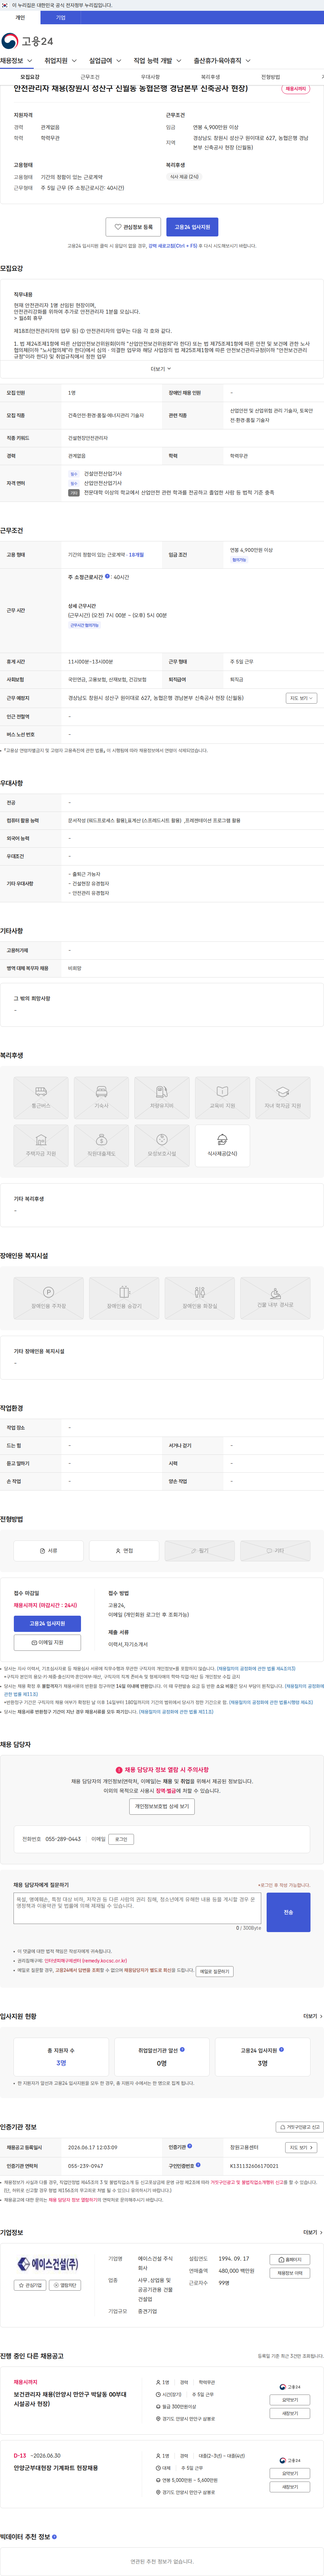This screenshot has width=324, height=2576.
Task: Expand 더보기 under the 직무내용 text
Action: [161, 369]
